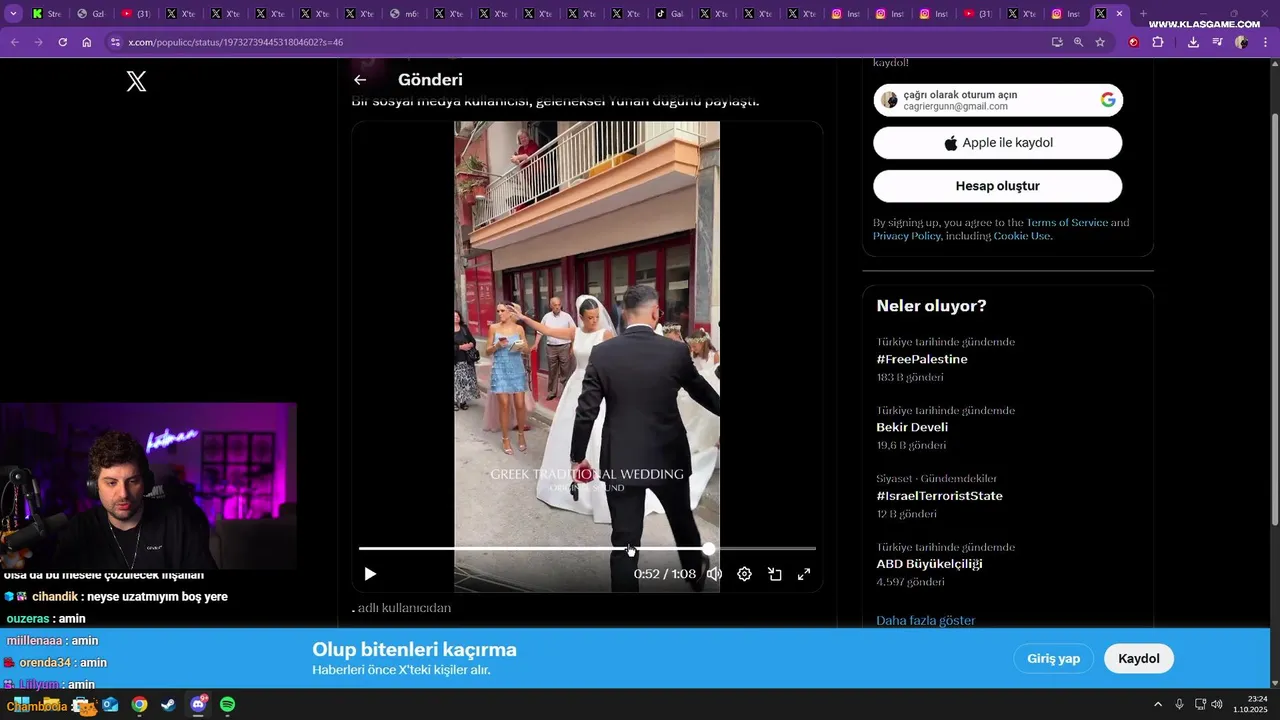Open the Bekir Develi trend
Screen dimensions: 1280x720
(912, 427)
